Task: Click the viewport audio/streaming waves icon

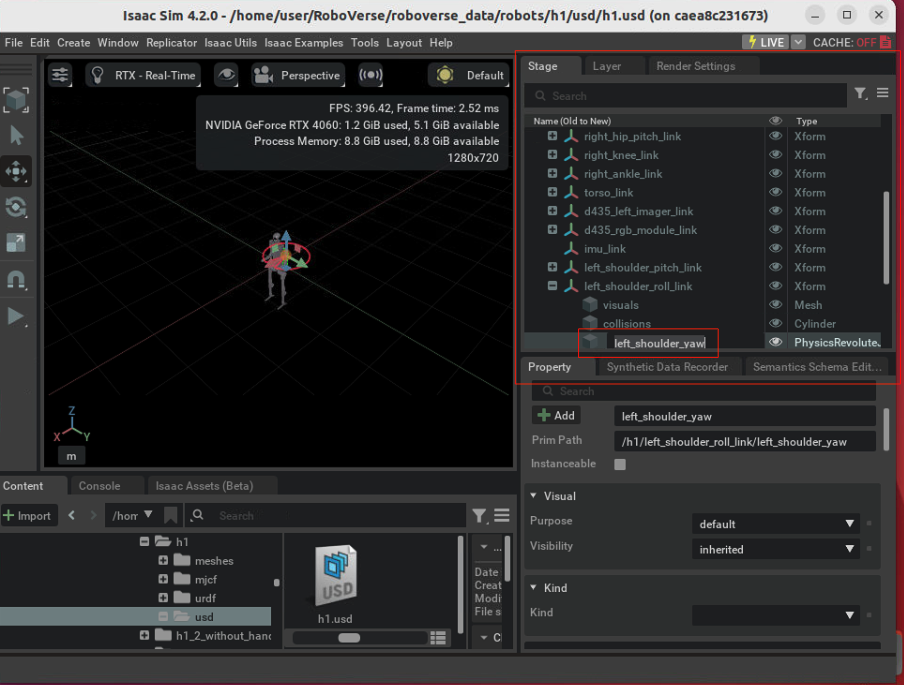Action: tap(370, 75)
